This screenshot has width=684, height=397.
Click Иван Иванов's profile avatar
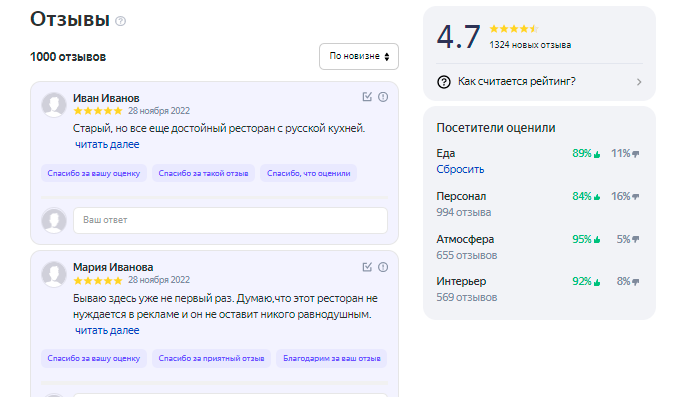54,105
